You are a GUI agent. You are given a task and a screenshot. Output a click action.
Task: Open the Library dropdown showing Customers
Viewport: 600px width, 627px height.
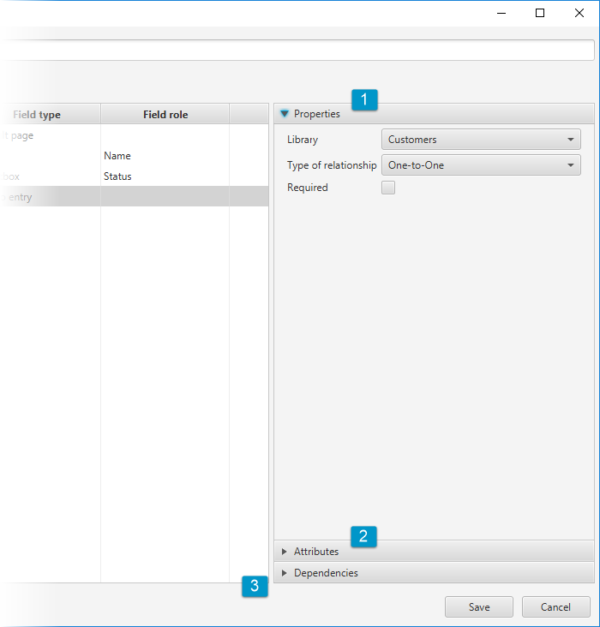pos(480,140)
